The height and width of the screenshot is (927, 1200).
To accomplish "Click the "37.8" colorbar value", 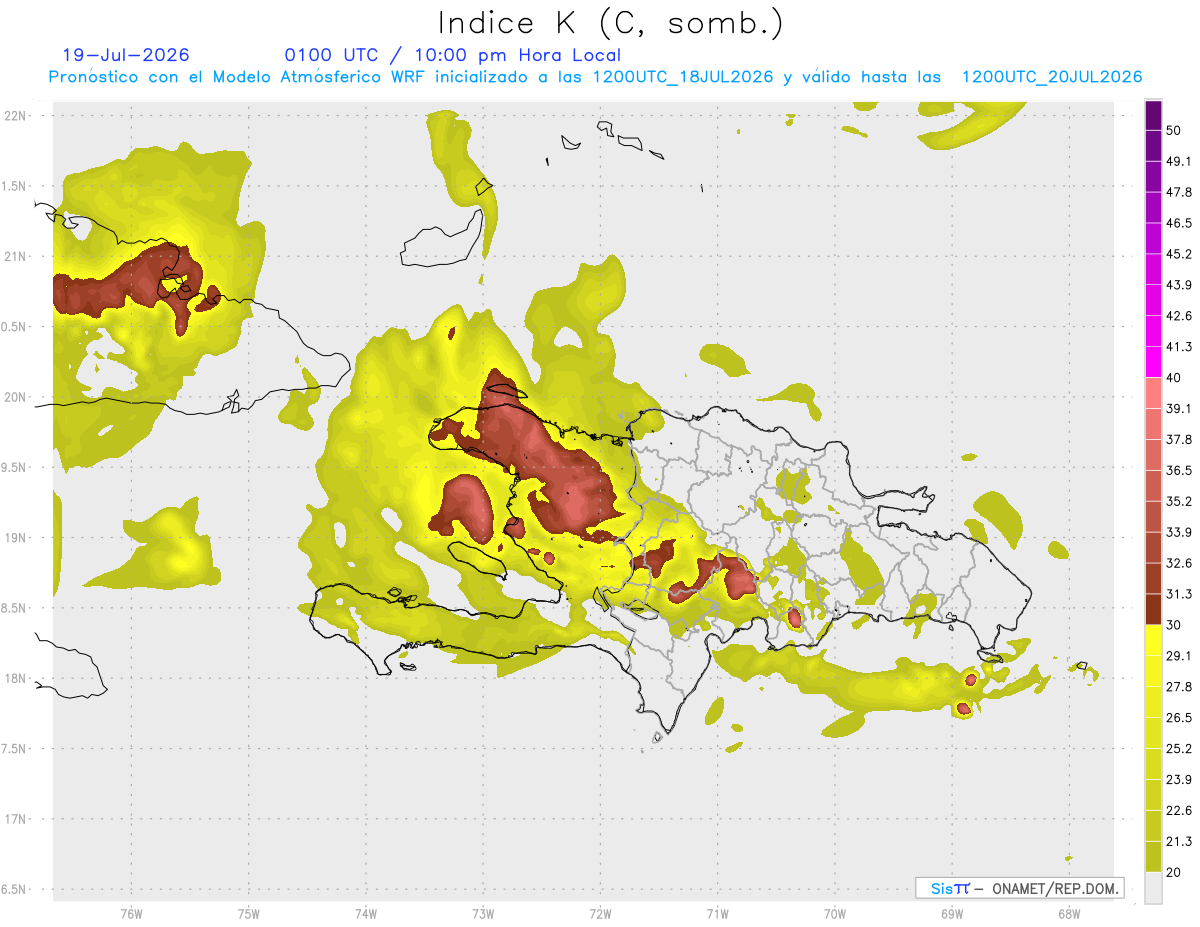I will click(1179, 439).
